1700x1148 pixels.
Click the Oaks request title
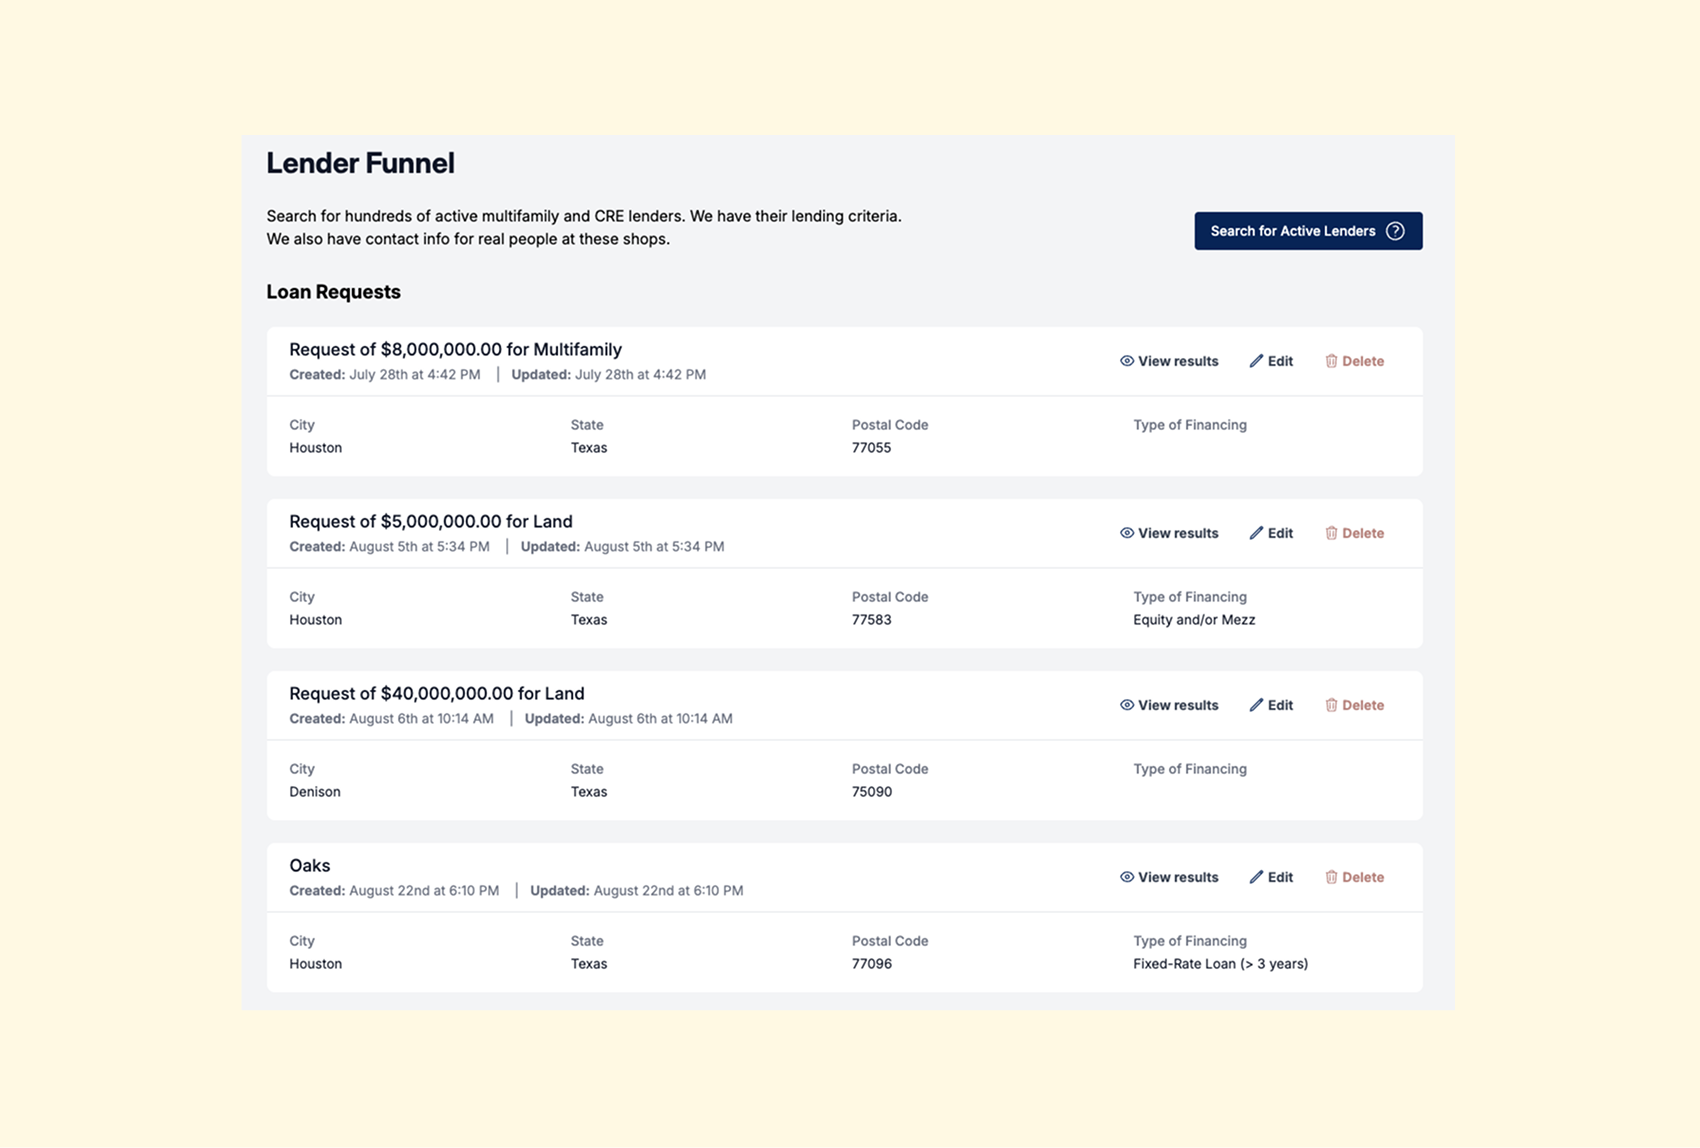tap(309, 865)
